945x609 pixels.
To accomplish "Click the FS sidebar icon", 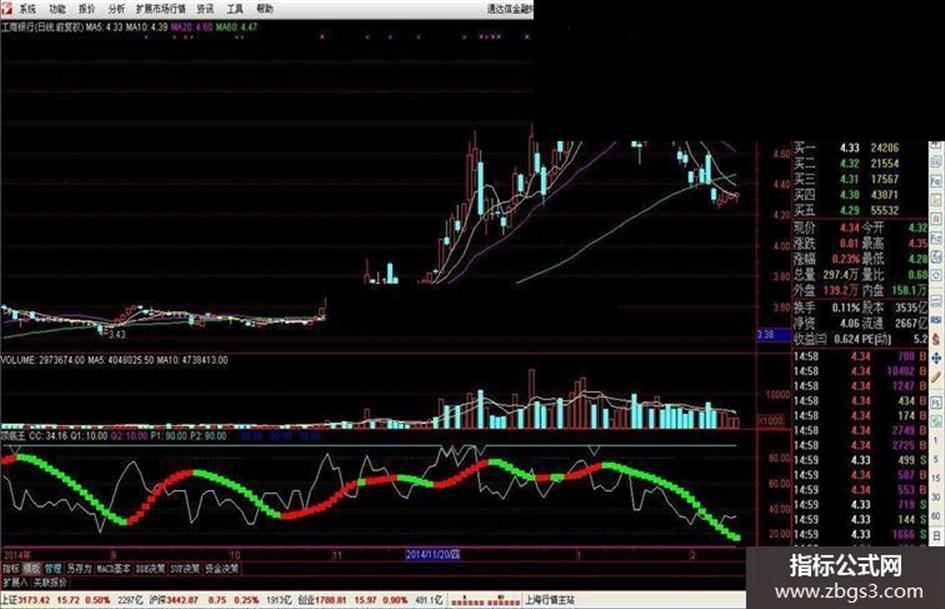I will tap(937, 402).
